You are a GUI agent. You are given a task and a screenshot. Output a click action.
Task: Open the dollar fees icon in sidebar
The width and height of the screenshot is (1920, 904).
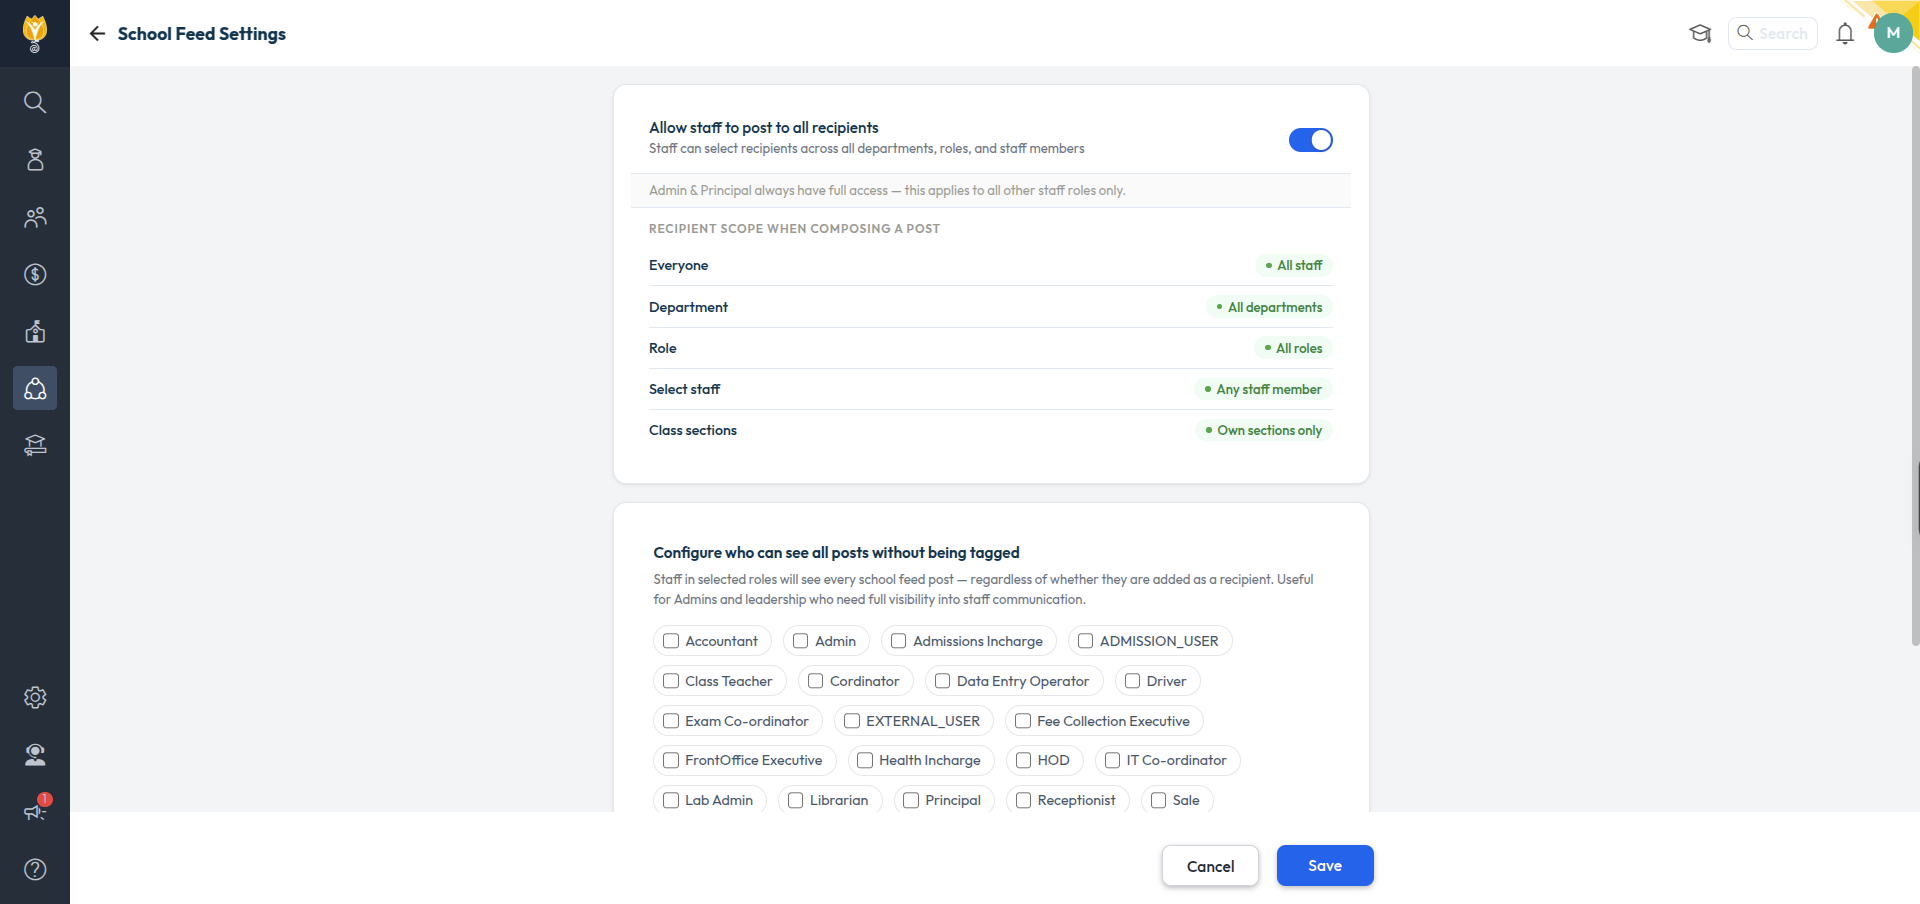coord(35,275)
